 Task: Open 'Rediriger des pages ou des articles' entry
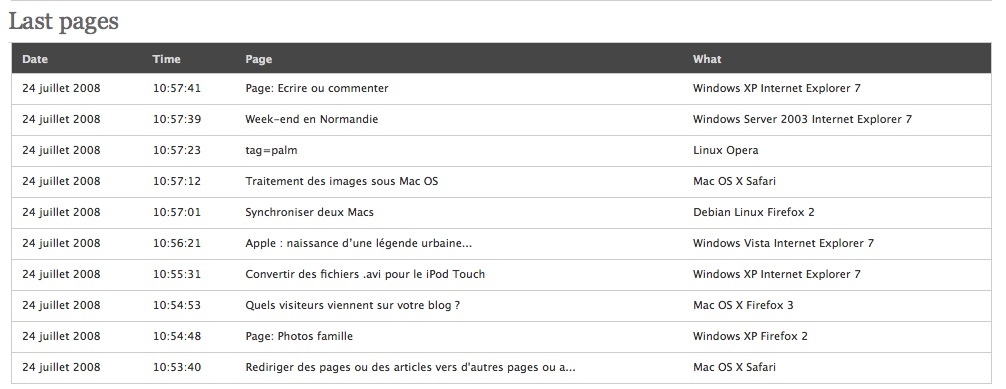point(410,368)
